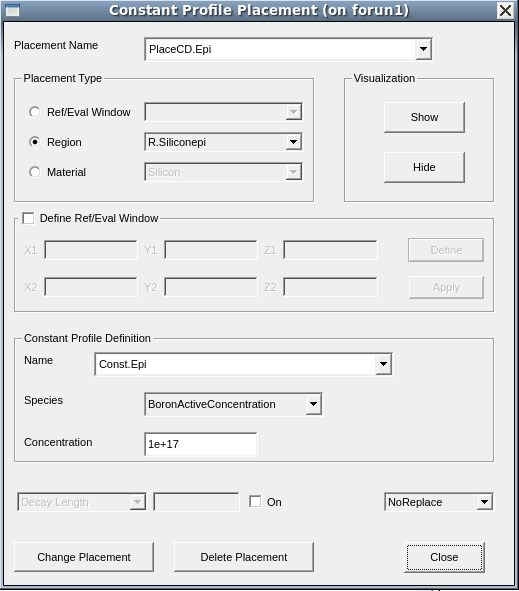This screenshot has height=591, width=519.
Task: Click the Y1 coordinate field
Action: [211, 250]
